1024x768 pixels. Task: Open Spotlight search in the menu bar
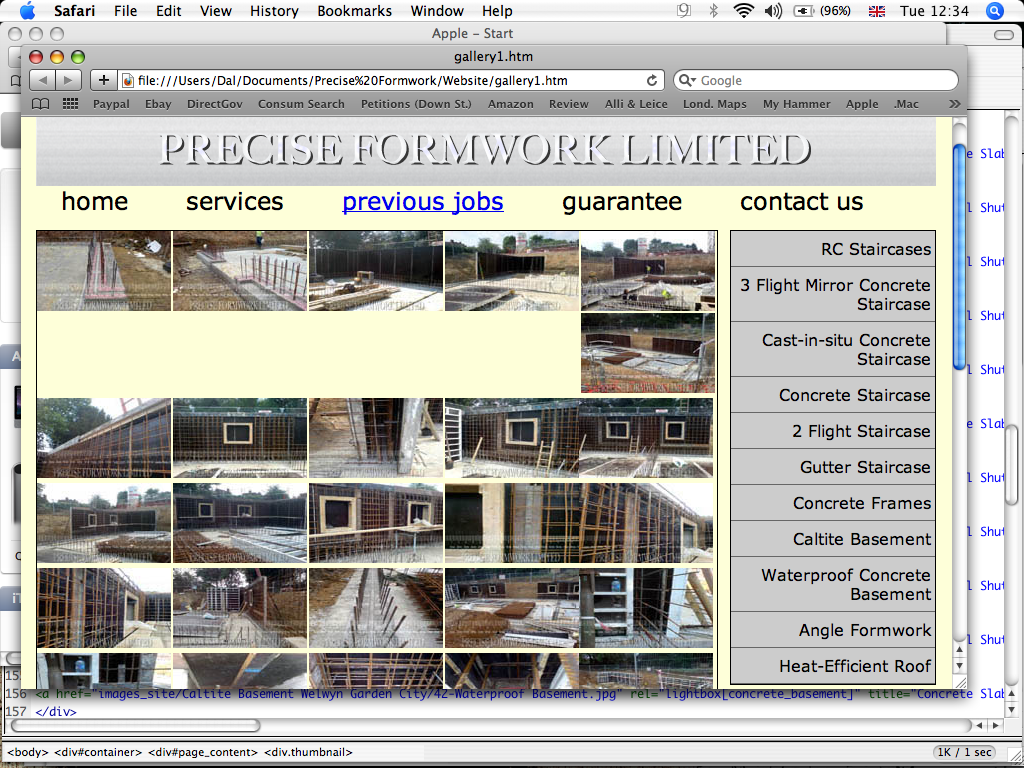(994, 11)
